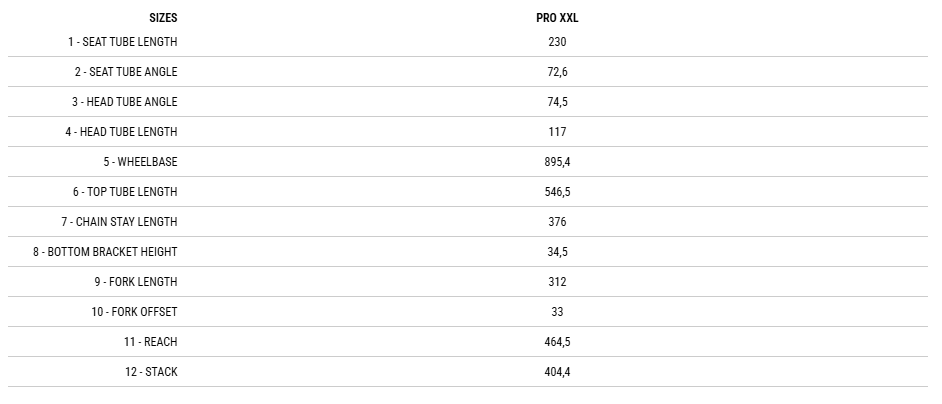Select the Top Tube Length label
The height and width of the screenshot is (404, 942).
point(124,192)
